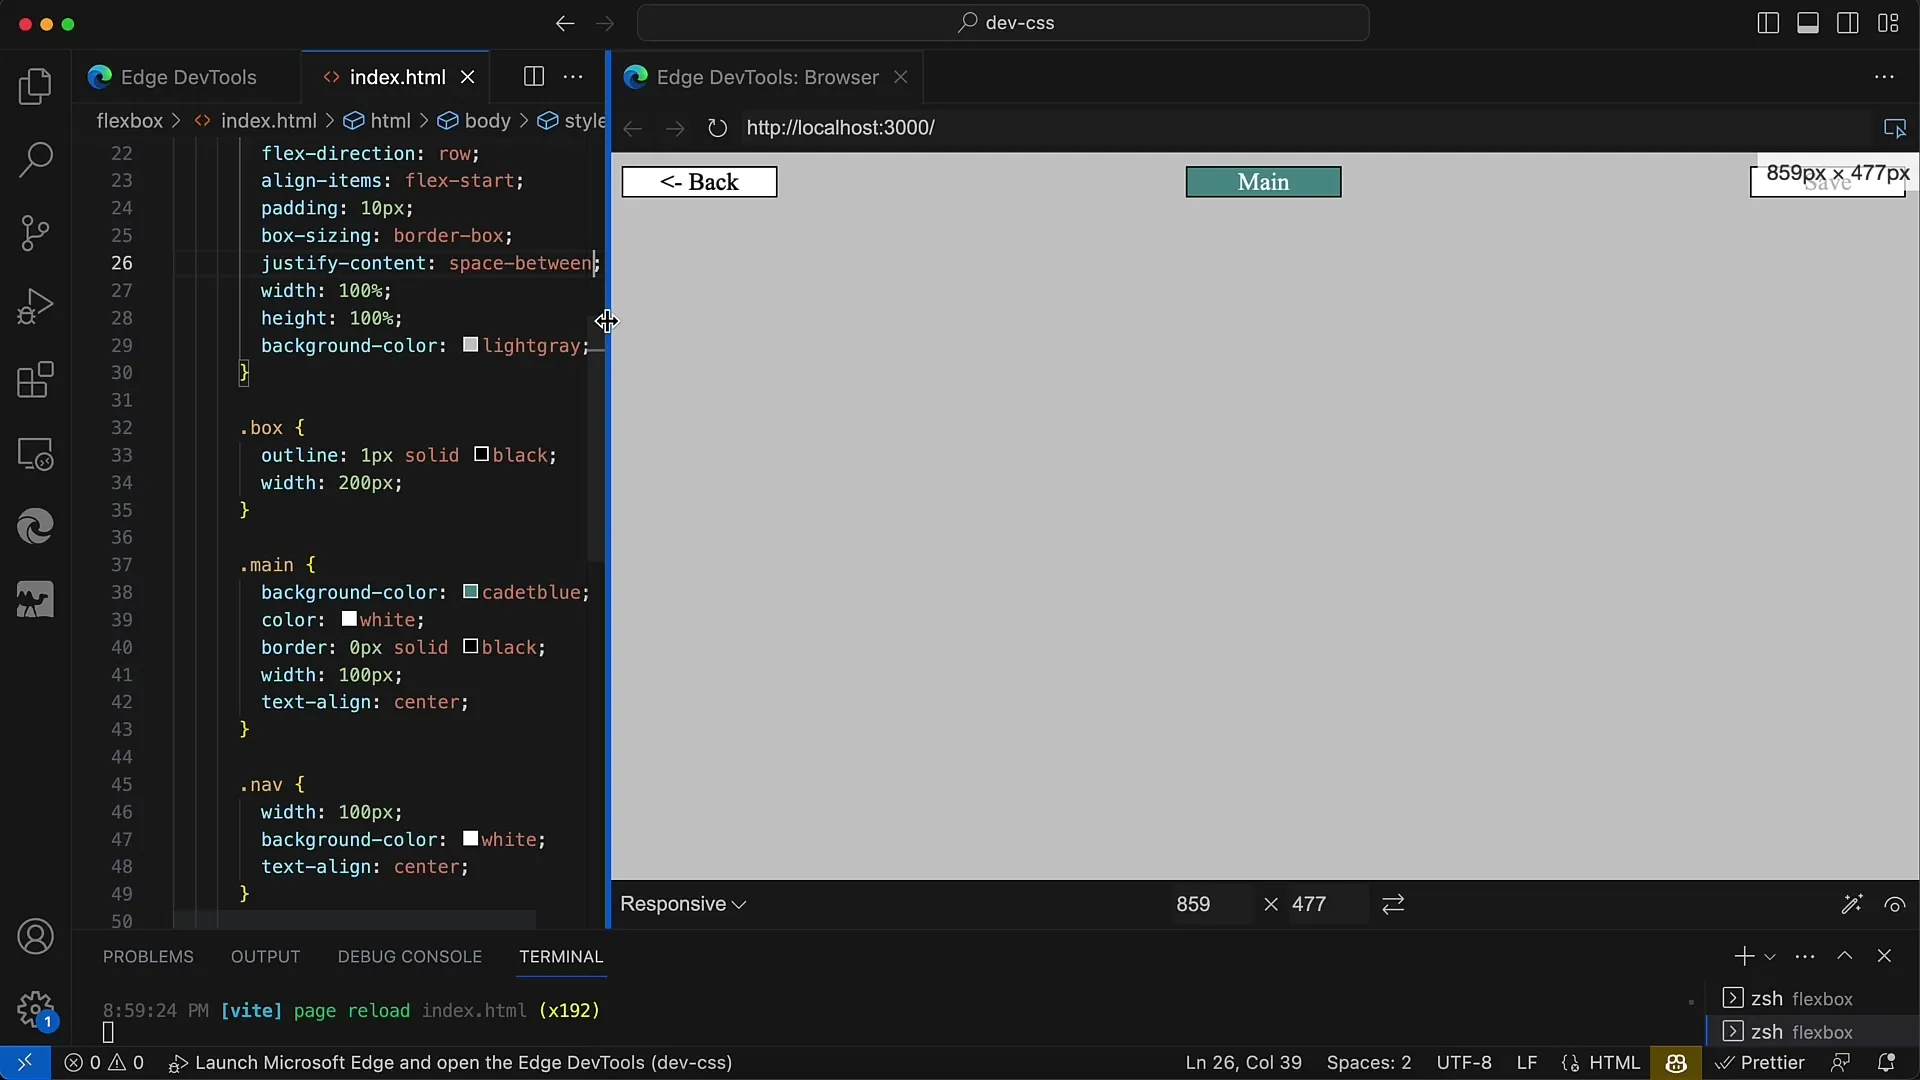1920x1080 pixels.
Task: Open the OUTPUT panel tab
Action: click(x=265, y=957)
